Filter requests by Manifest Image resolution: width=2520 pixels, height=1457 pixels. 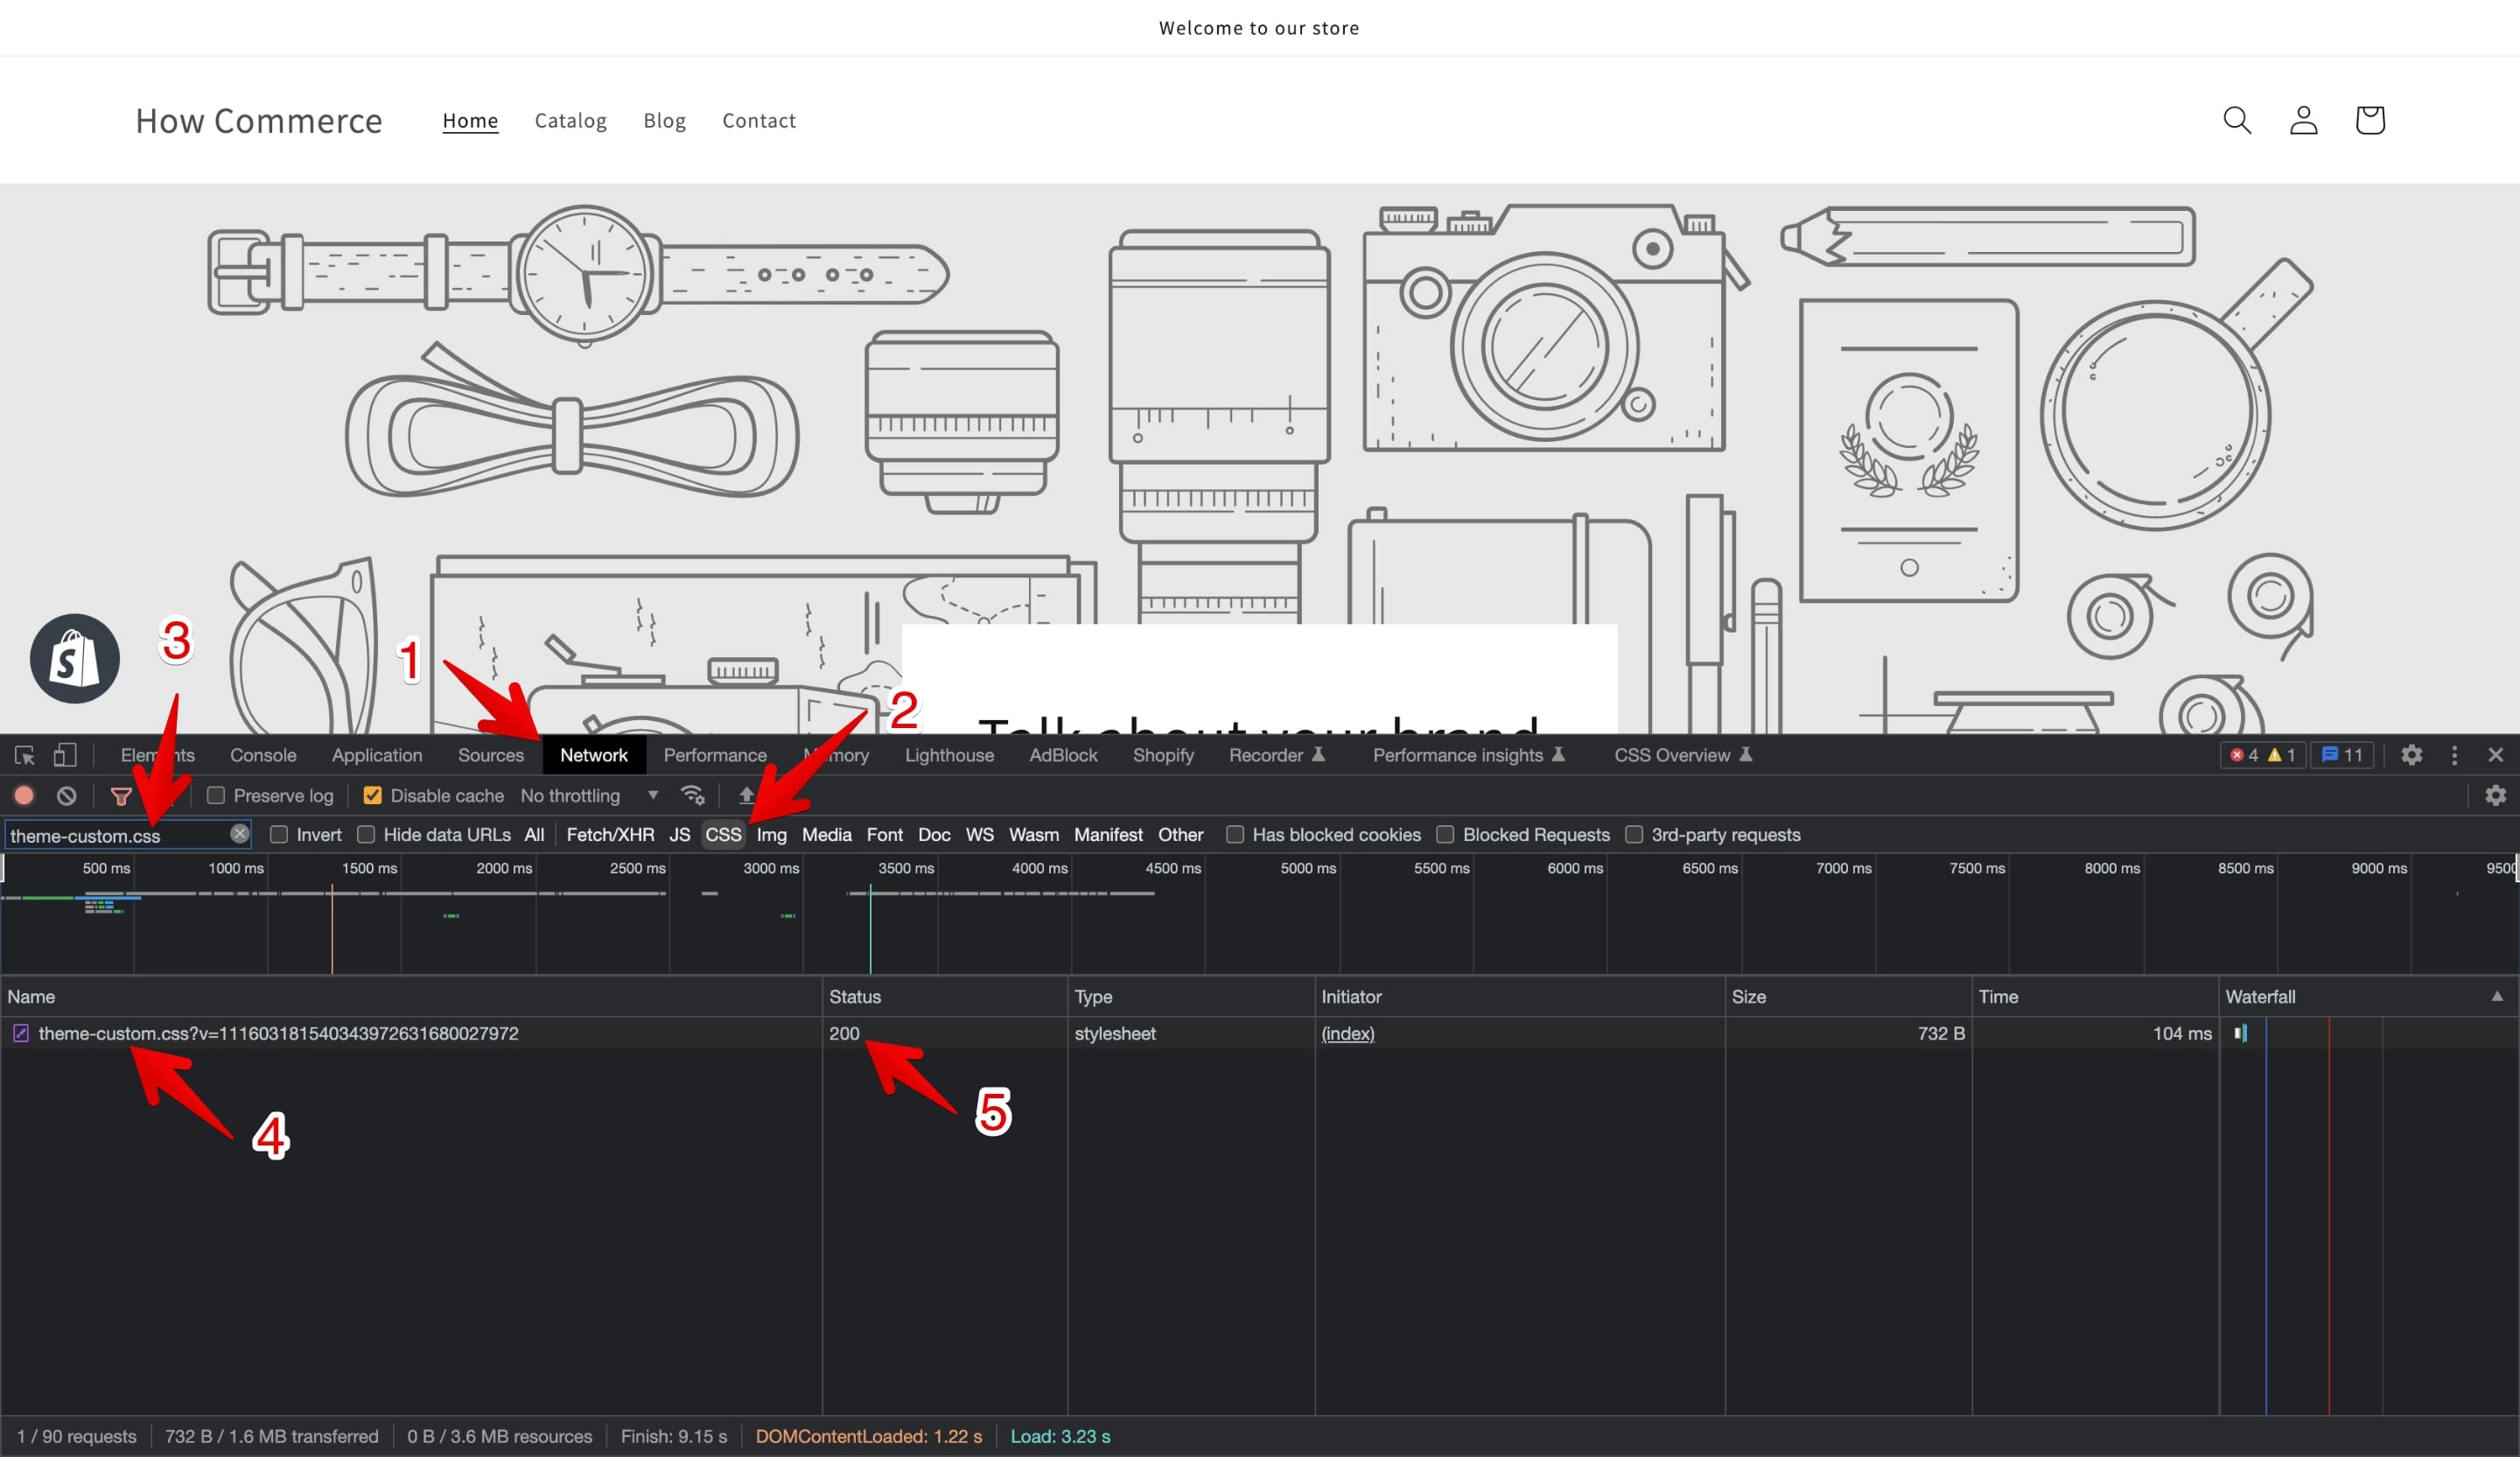pos(1108,834)
